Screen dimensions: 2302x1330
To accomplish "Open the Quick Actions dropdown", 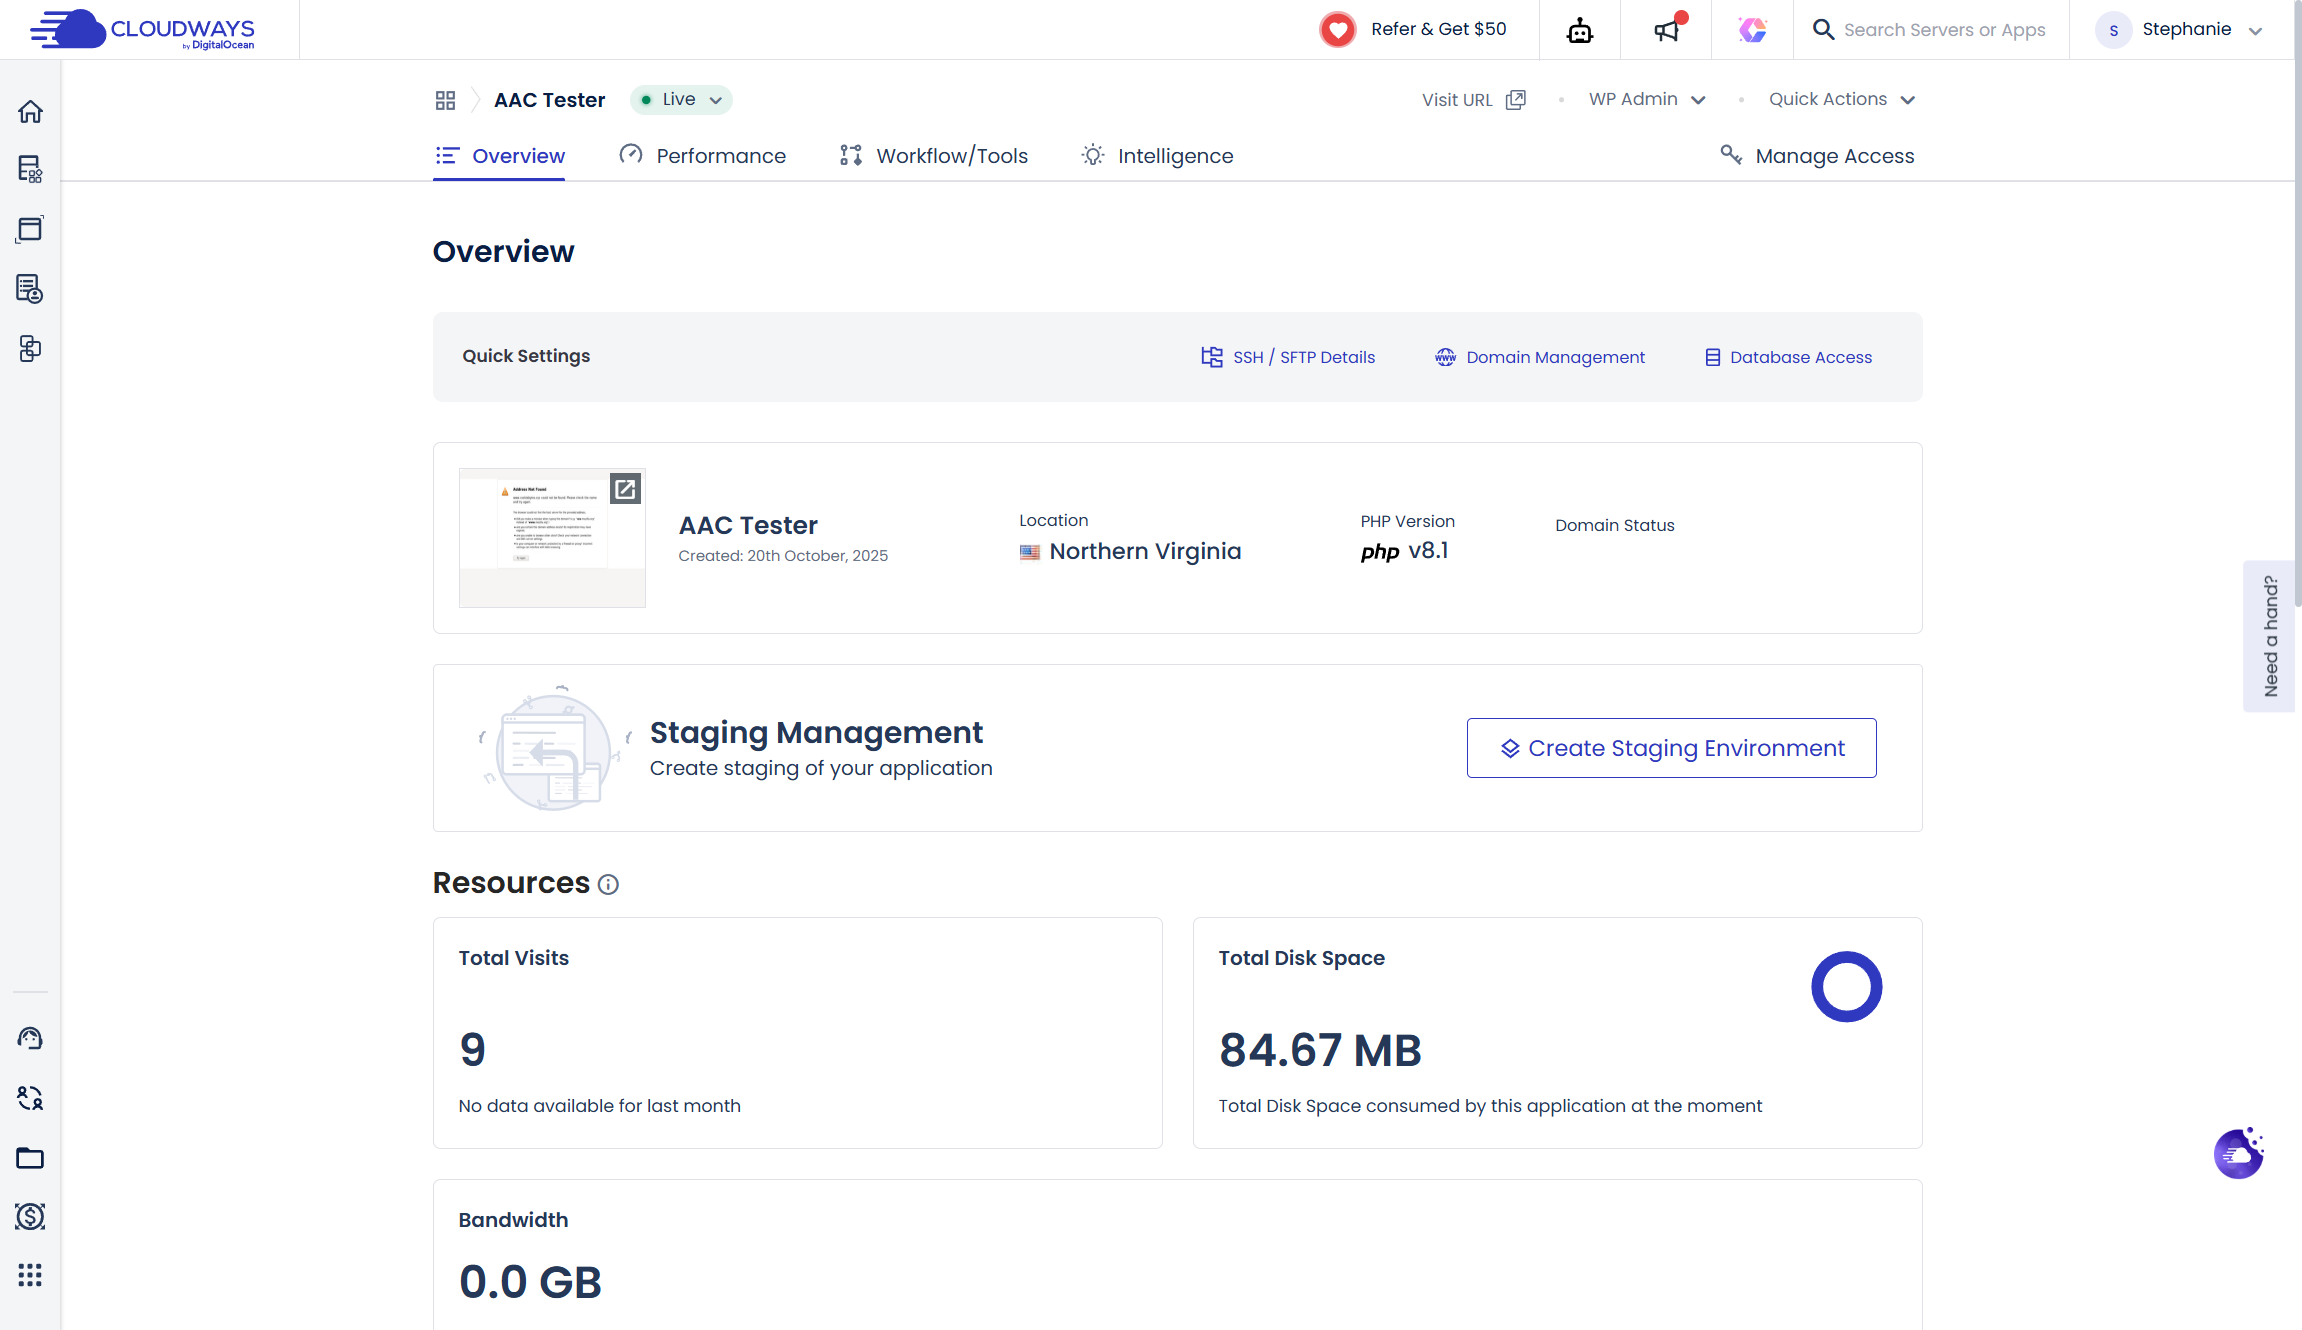I will pyautogui.click(x=1841, y=99).
